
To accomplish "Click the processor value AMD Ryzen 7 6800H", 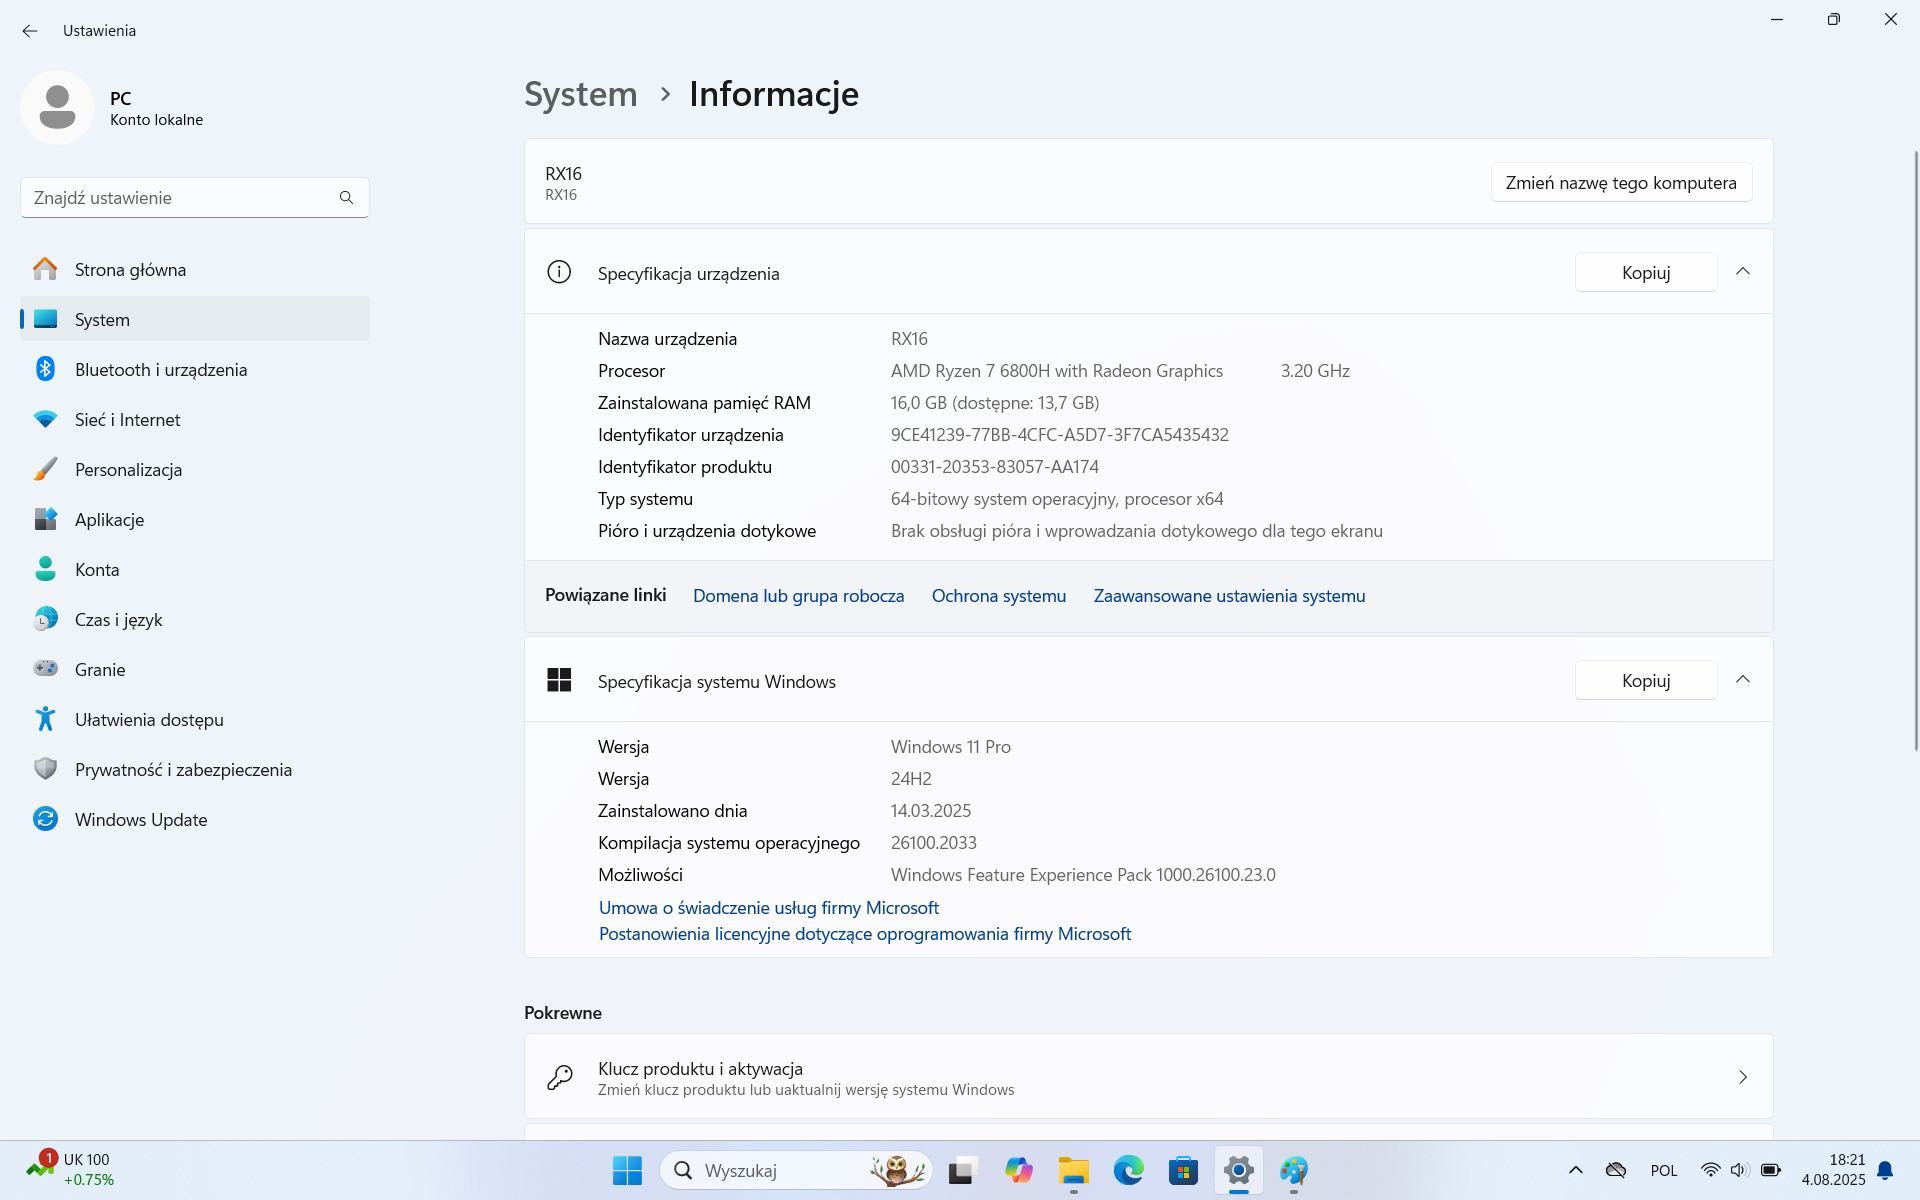I will [1056, 370].
